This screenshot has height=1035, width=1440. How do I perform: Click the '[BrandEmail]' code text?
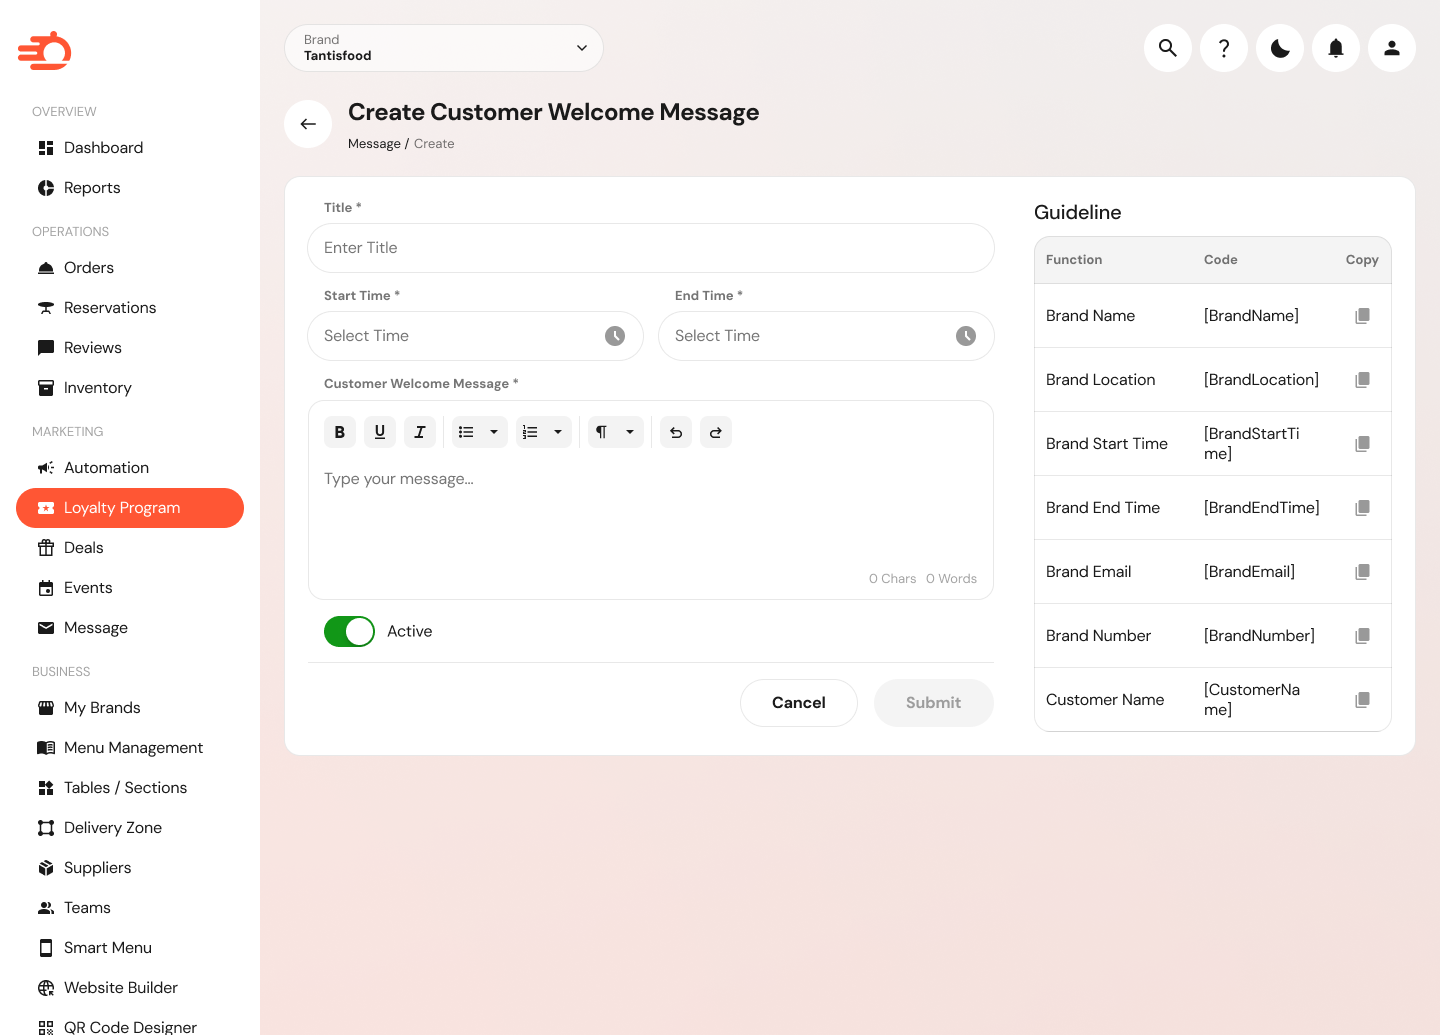[1249, 572]
